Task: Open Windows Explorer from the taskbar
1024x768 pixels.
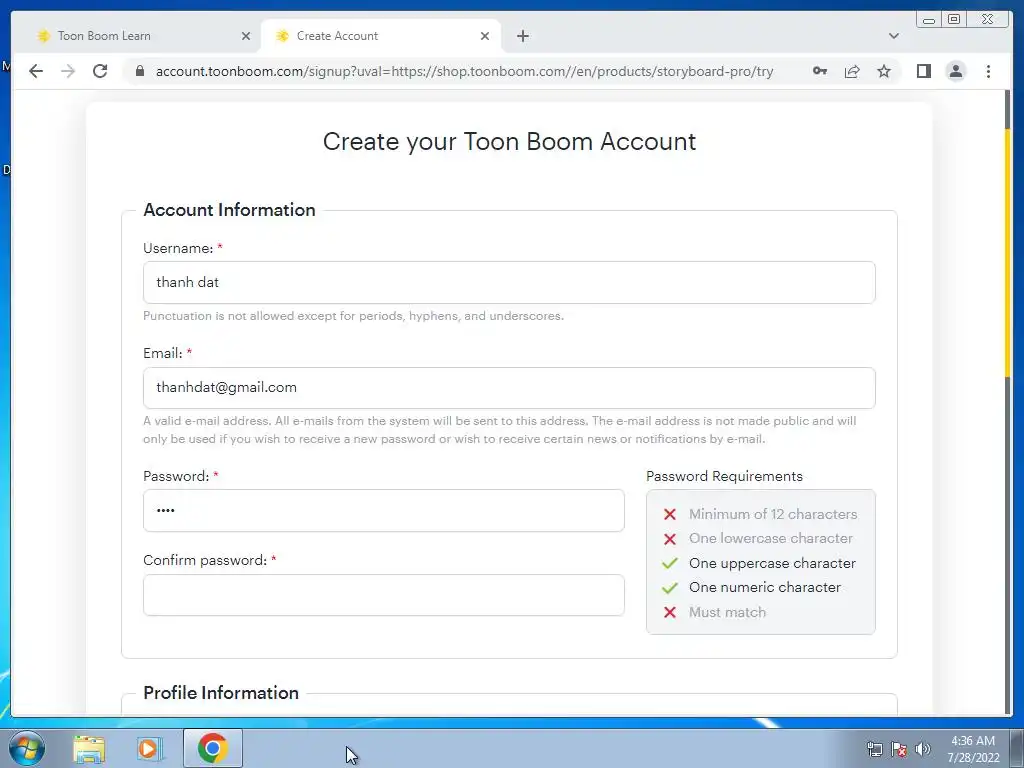Action: click(x=89, y=748)
